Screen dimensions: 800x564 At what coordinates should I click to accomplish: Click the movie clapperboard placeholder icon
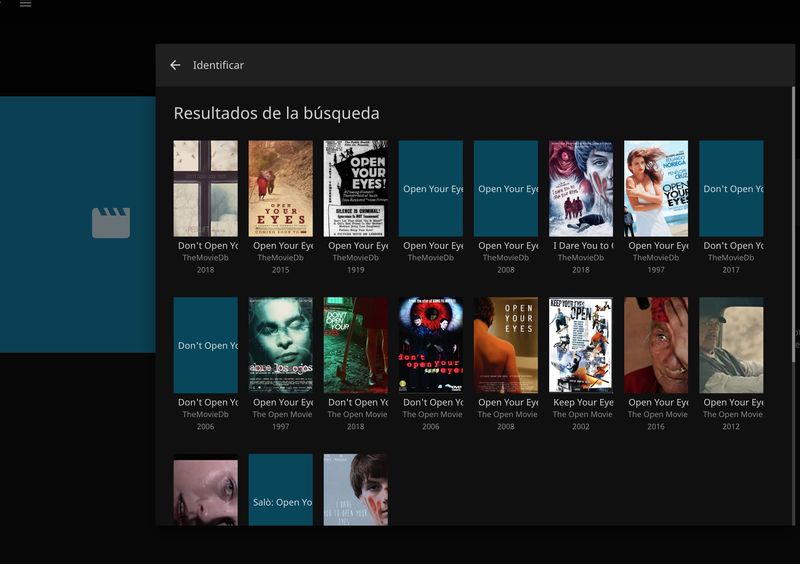point(111,223)
